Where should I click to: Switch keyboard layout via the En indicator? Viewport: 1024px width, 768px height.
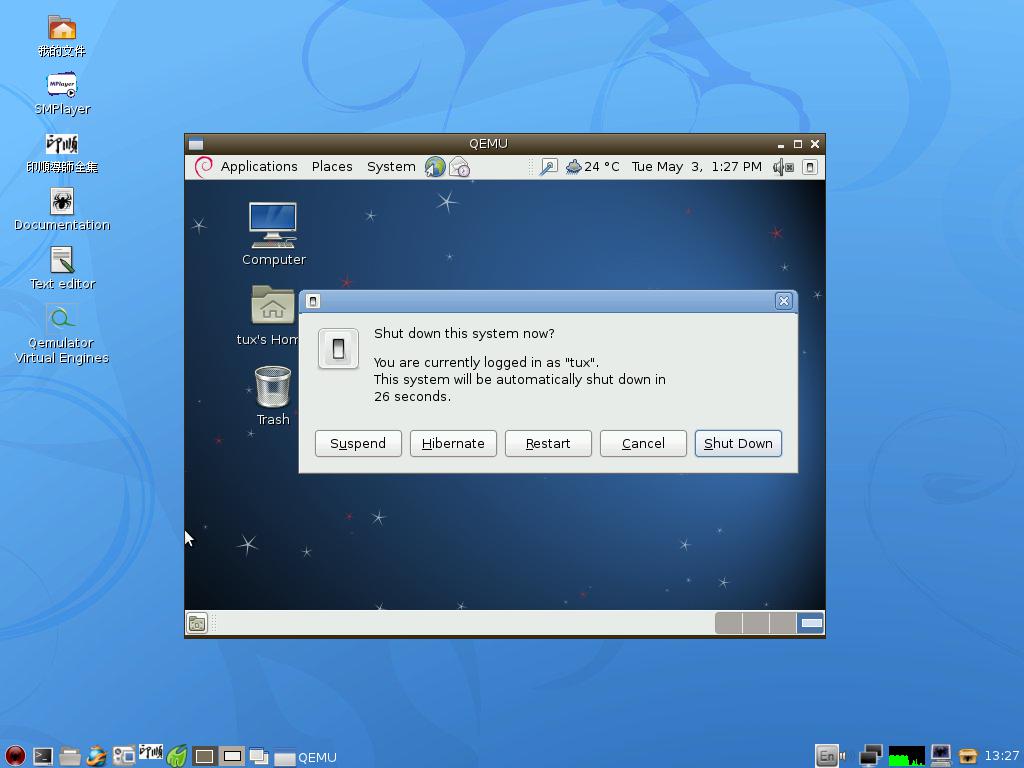pos(827,757)
